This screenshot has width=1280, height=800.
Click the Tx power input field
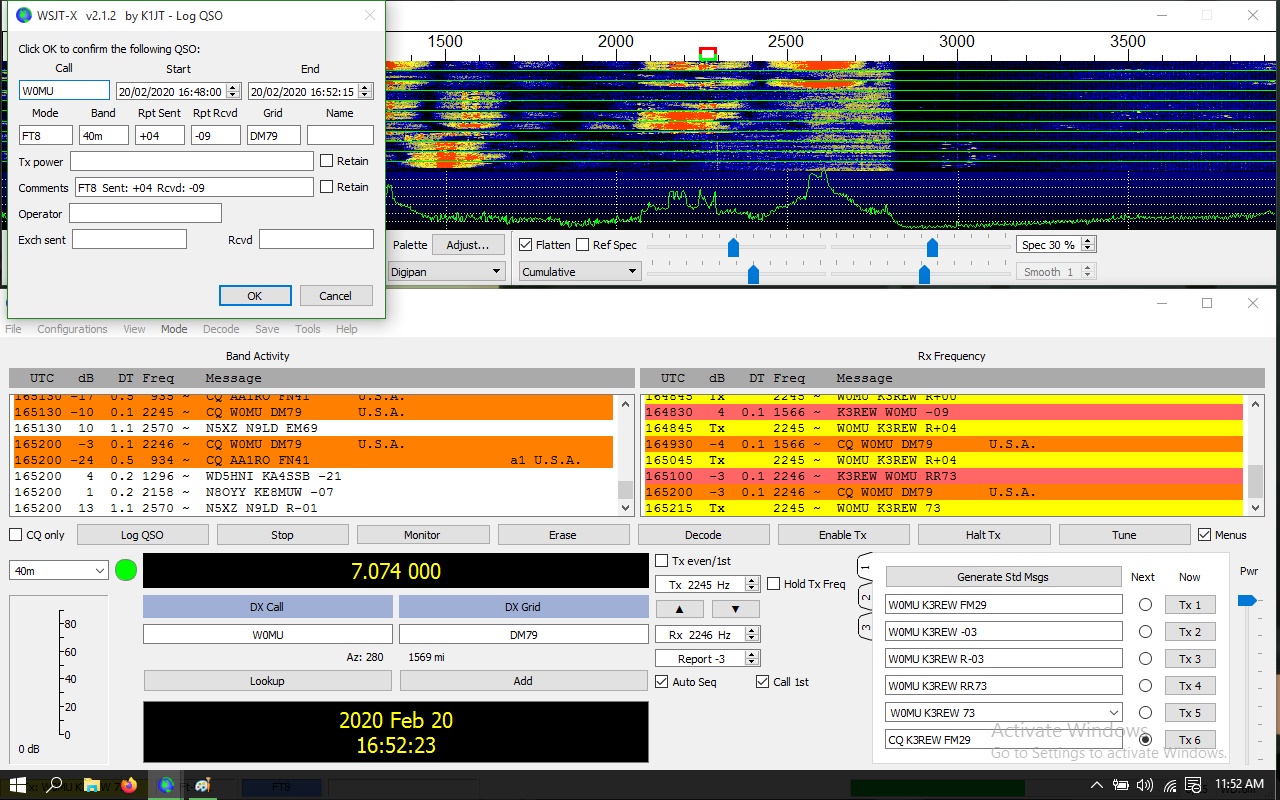[192, 161]
